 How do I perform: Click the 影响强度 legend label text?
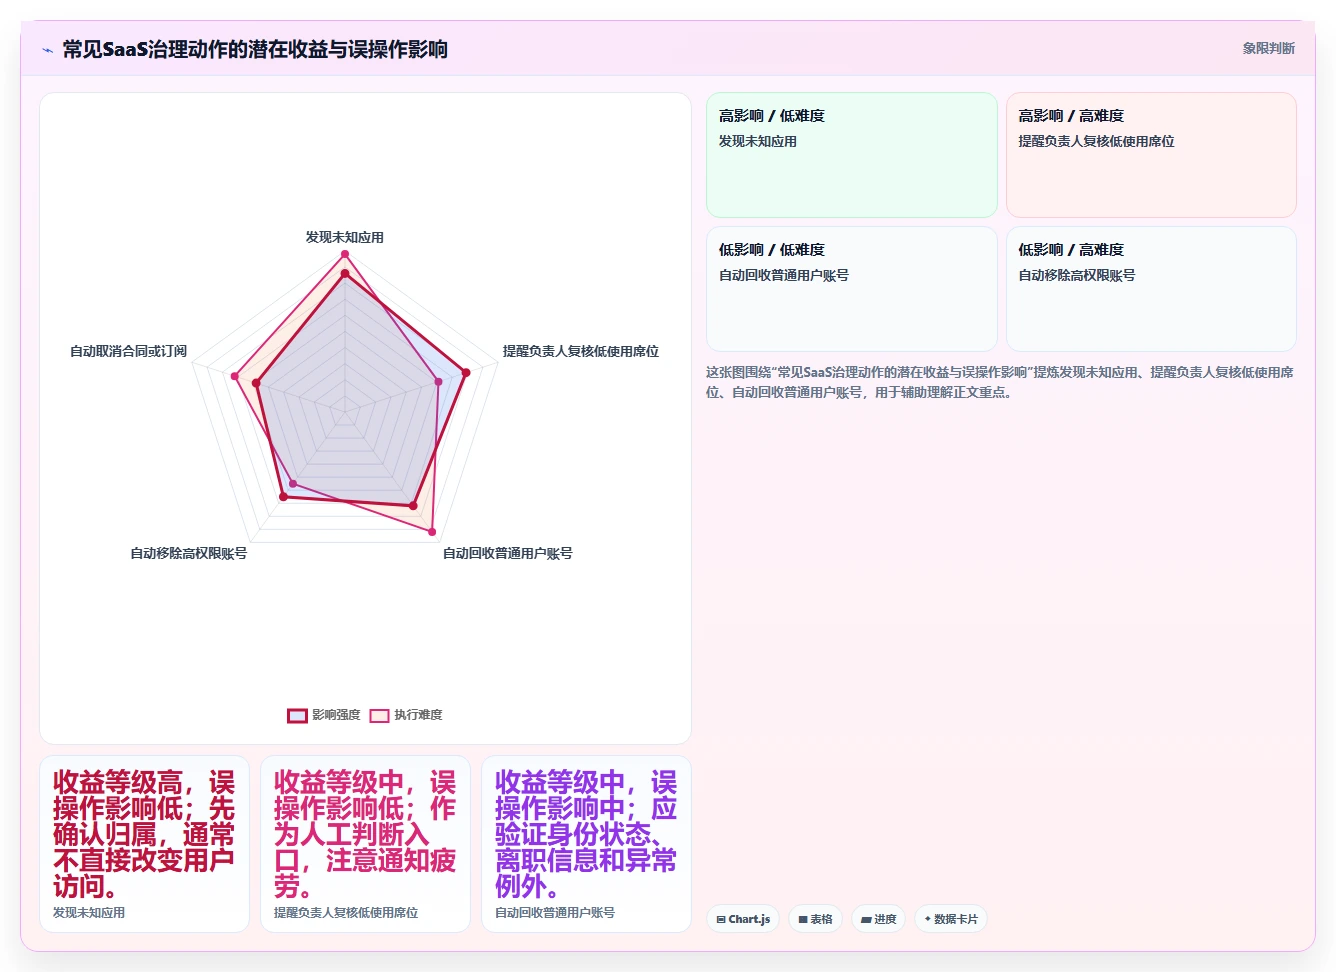336,715
